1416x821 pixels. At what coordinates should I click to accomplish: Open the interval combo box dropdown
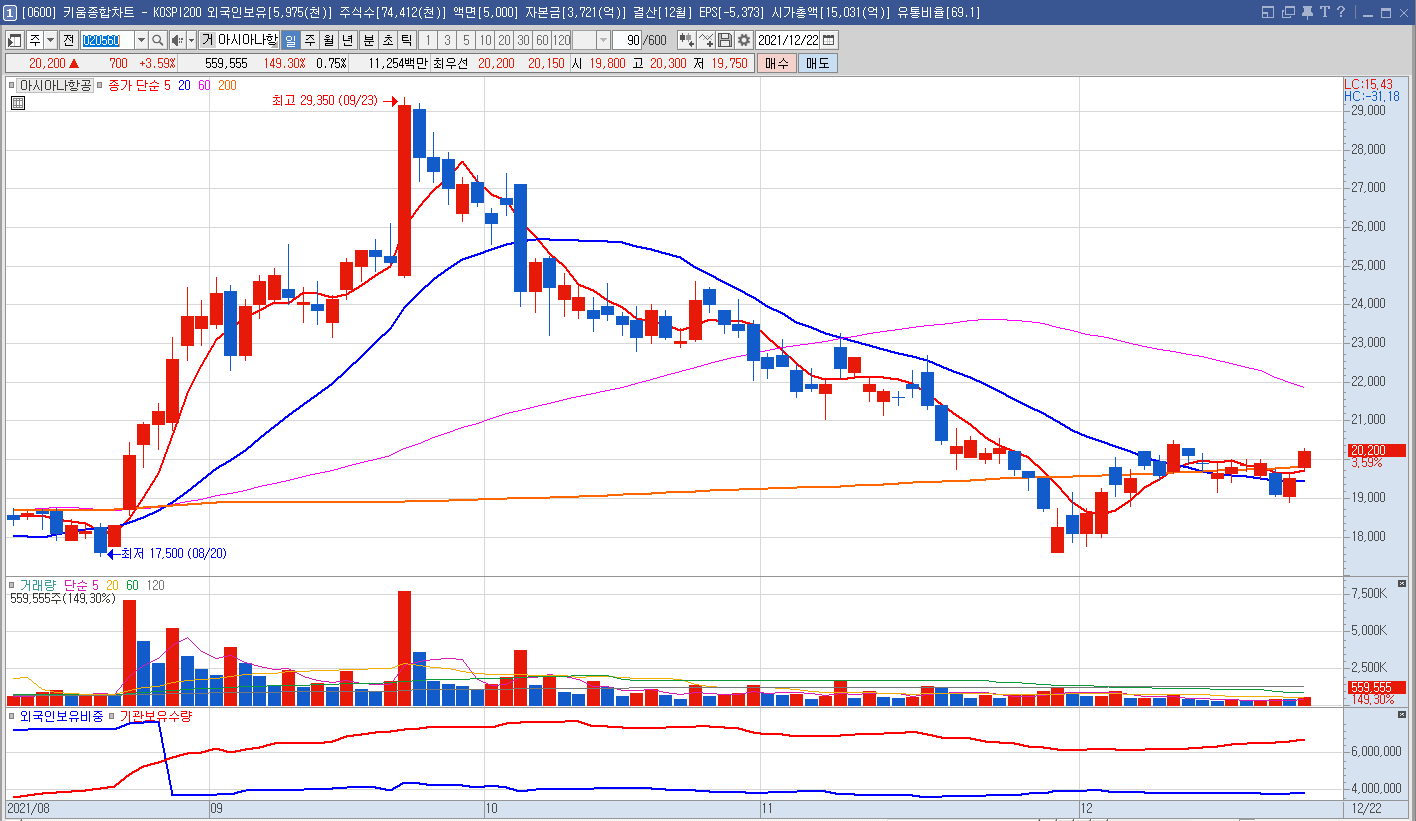click(603, 40)
